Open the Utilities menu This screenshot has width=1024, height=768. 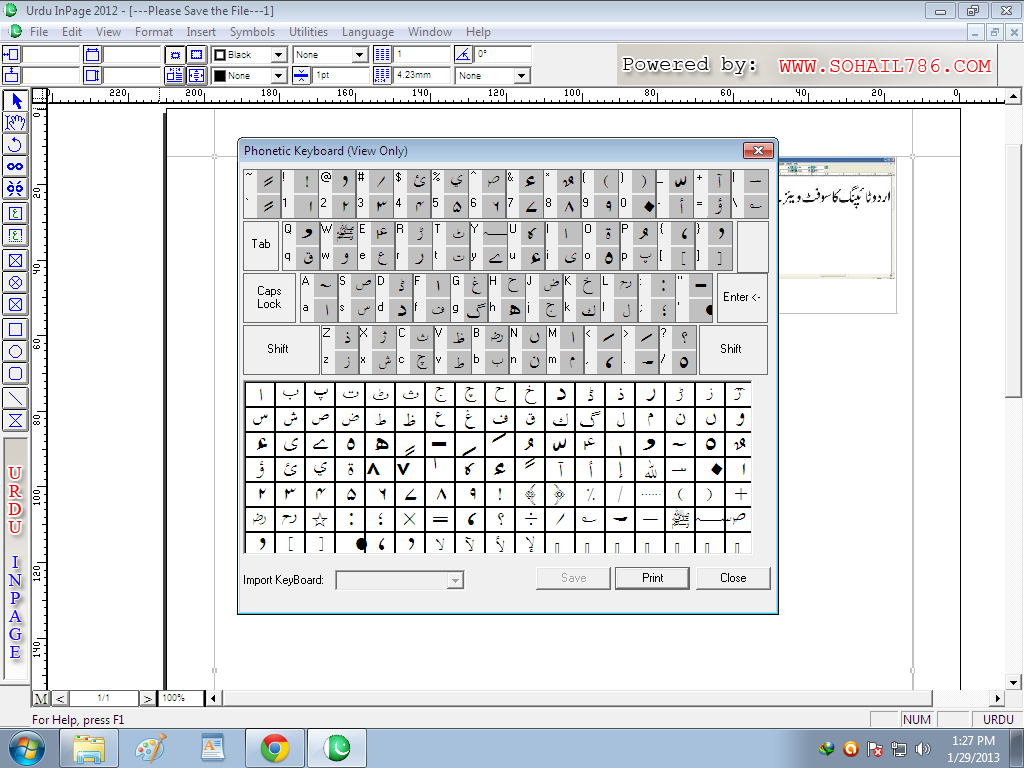(308, 31)
